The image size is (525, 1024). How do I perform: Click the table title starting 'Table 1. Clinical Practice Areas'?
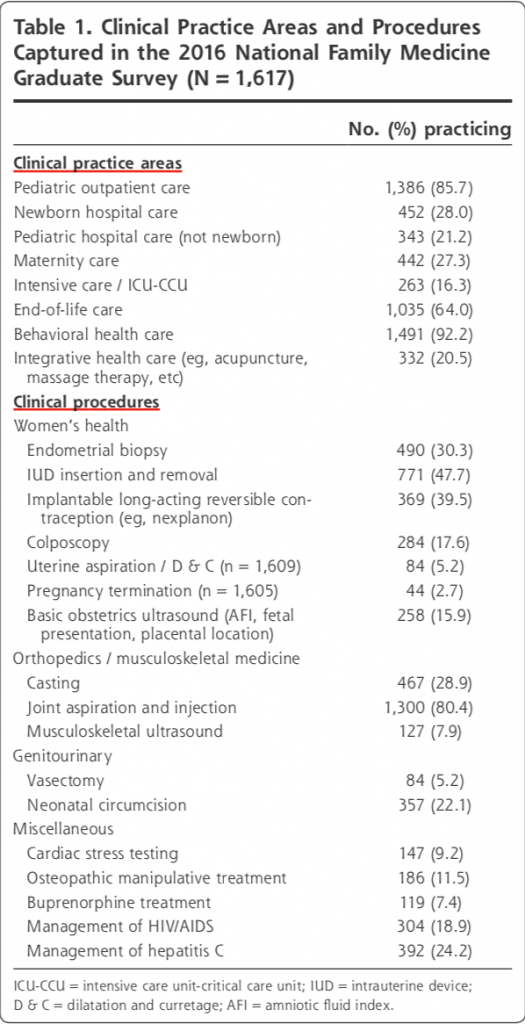tap(251, 52)
